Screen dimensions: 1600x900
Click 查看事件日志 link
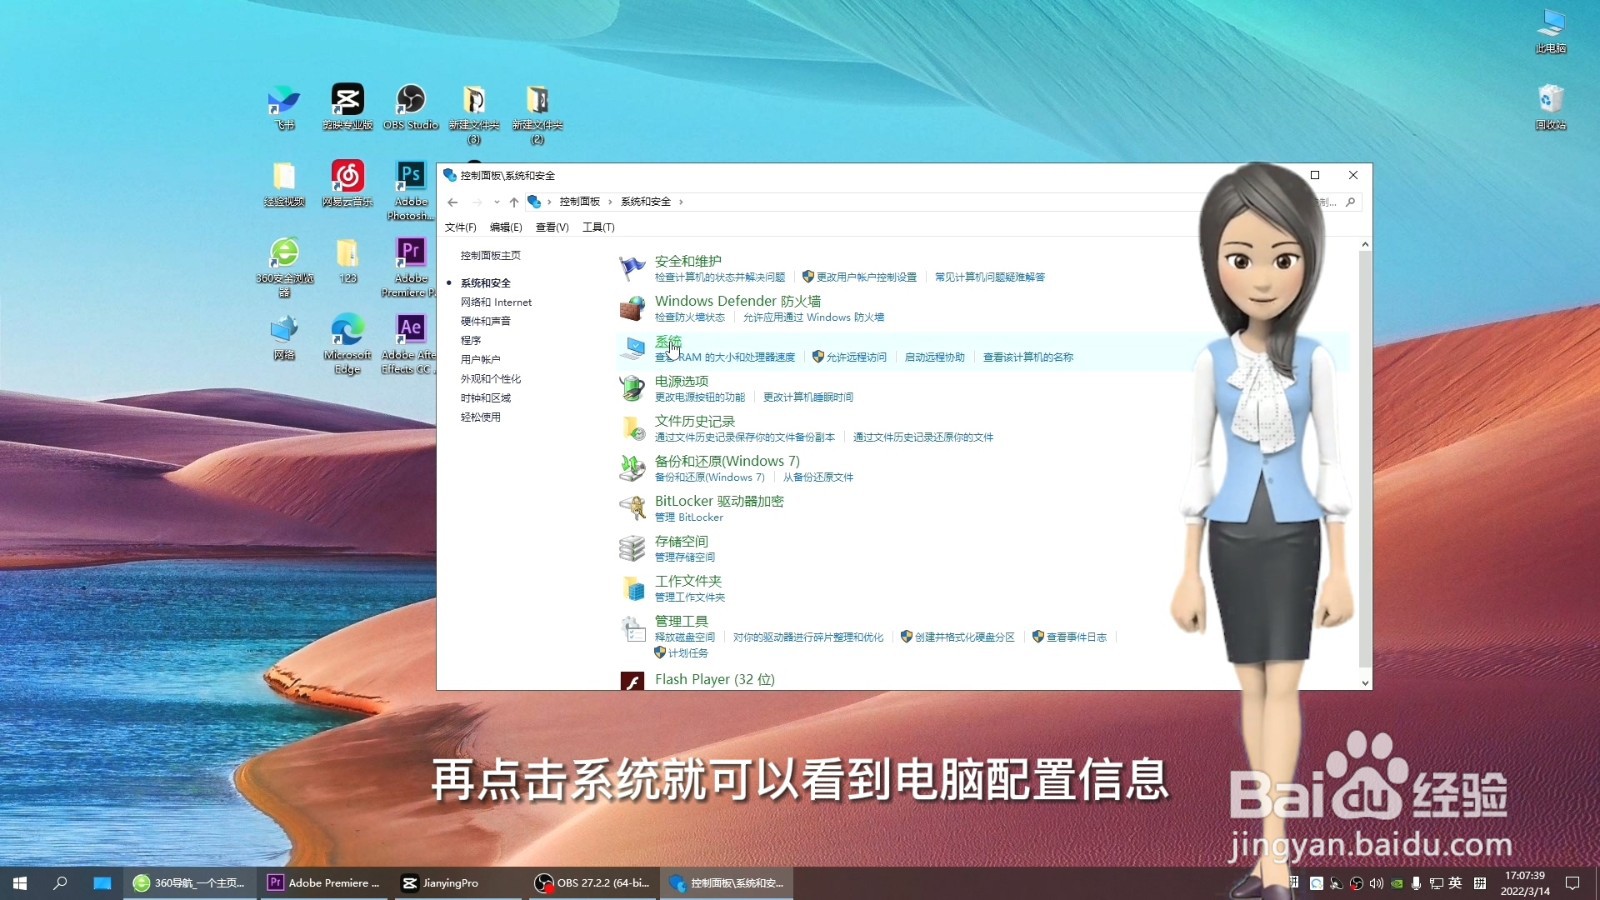[1076, 637]
